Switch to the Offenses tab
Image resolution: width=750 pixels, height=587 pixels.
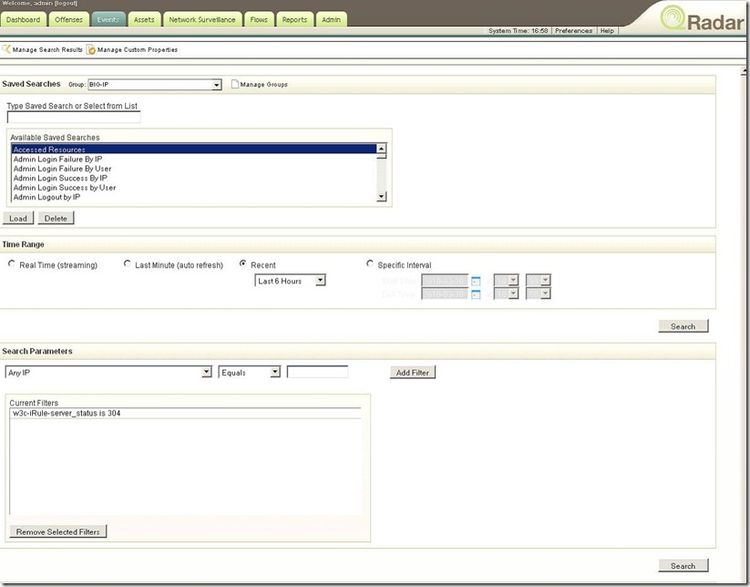pyautogui.click(x=69, y=20)
